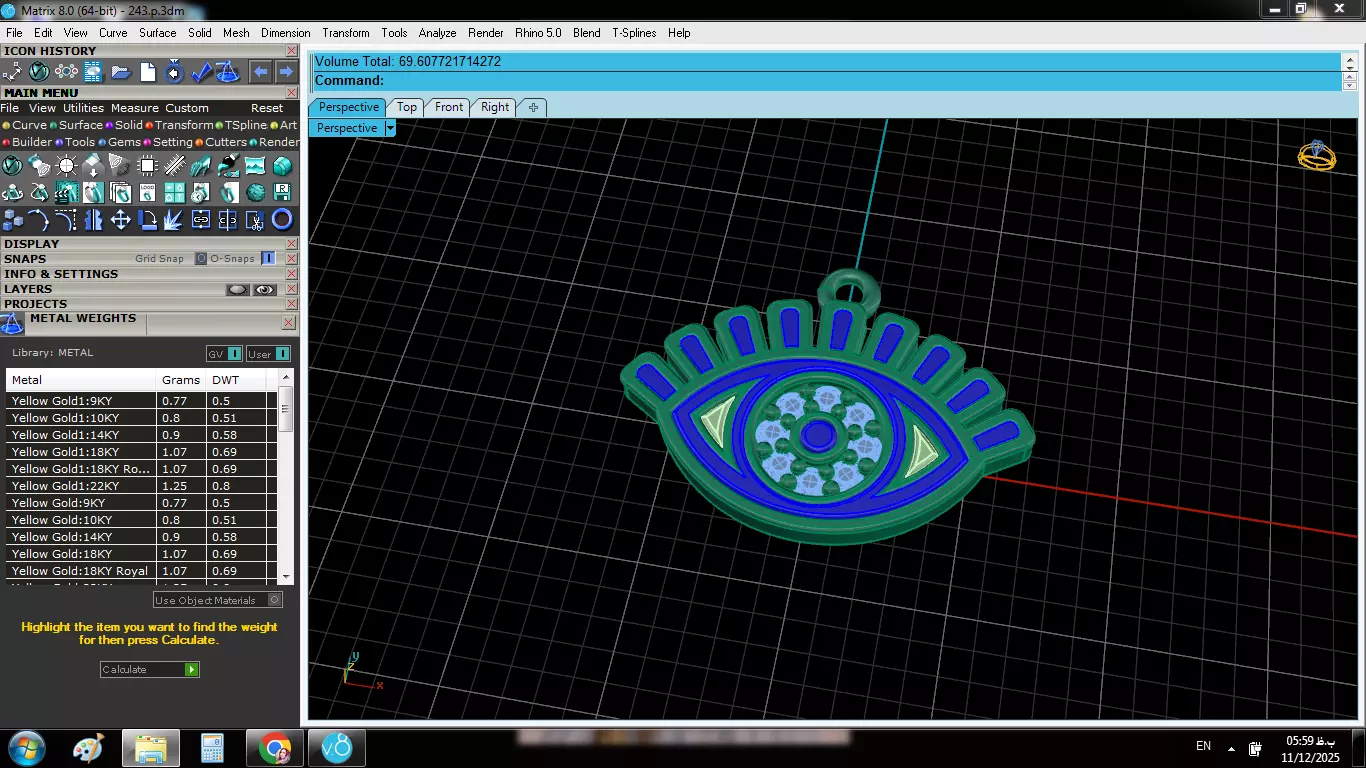Click the Calculate button
Viewport: 1366px width, 768px height.
point(150,669)
